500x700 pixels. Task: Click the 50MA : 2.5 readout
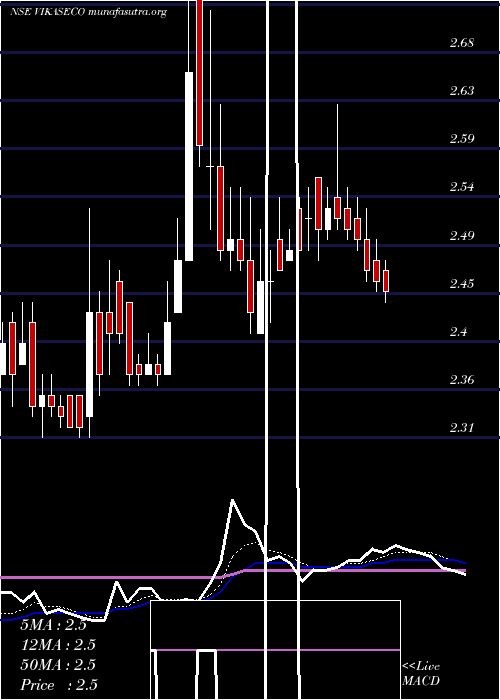[58, 664]
